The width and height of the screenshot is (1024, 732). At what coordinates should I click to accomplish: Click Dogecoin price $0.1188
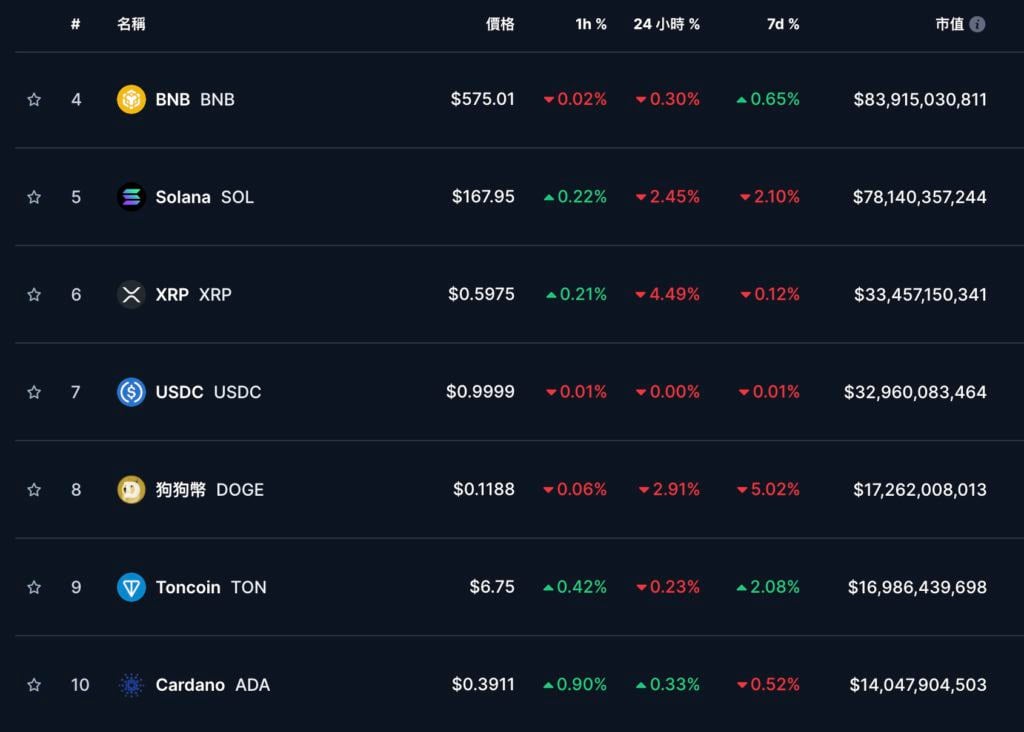point(483,490)
